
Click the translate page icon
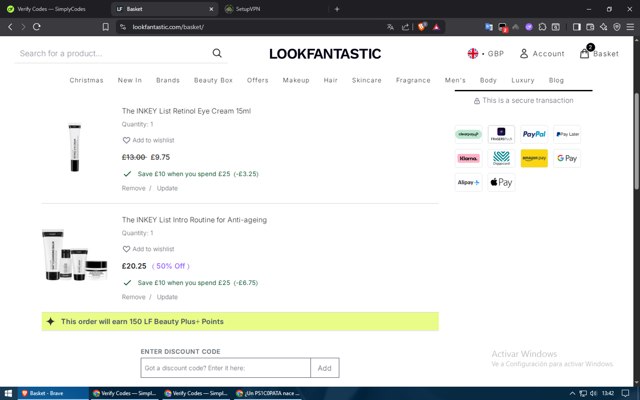pos(390,27)
